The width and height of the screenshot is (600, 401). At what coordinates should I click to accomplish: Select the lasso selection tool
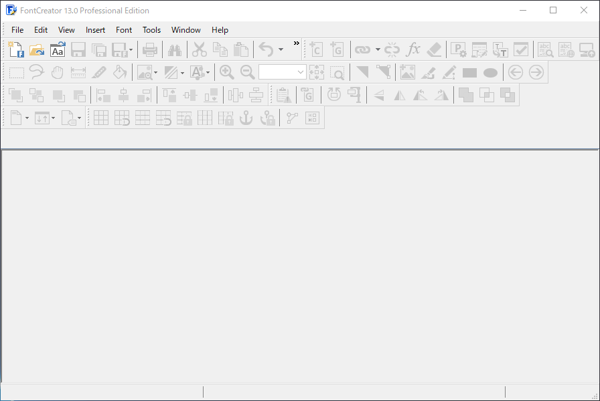tap(37, 72)
